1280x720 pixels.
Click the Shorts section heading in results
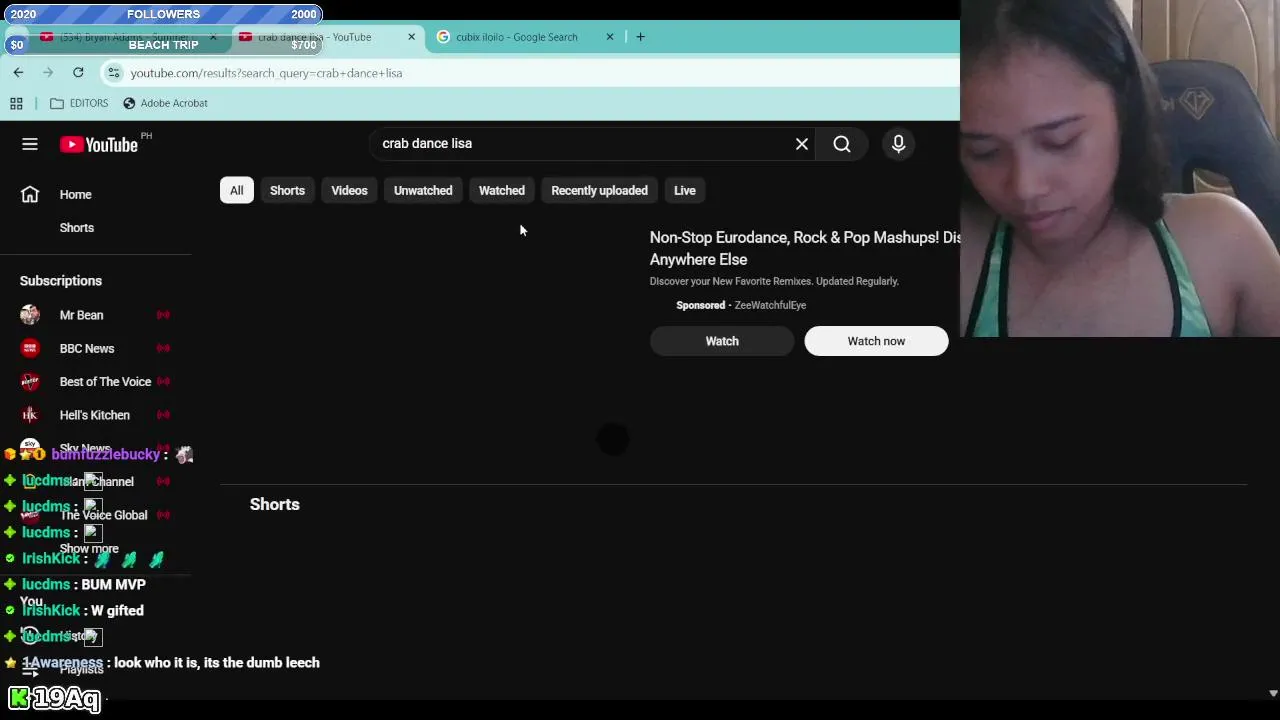pyautogui.click(x=275, y=504)
